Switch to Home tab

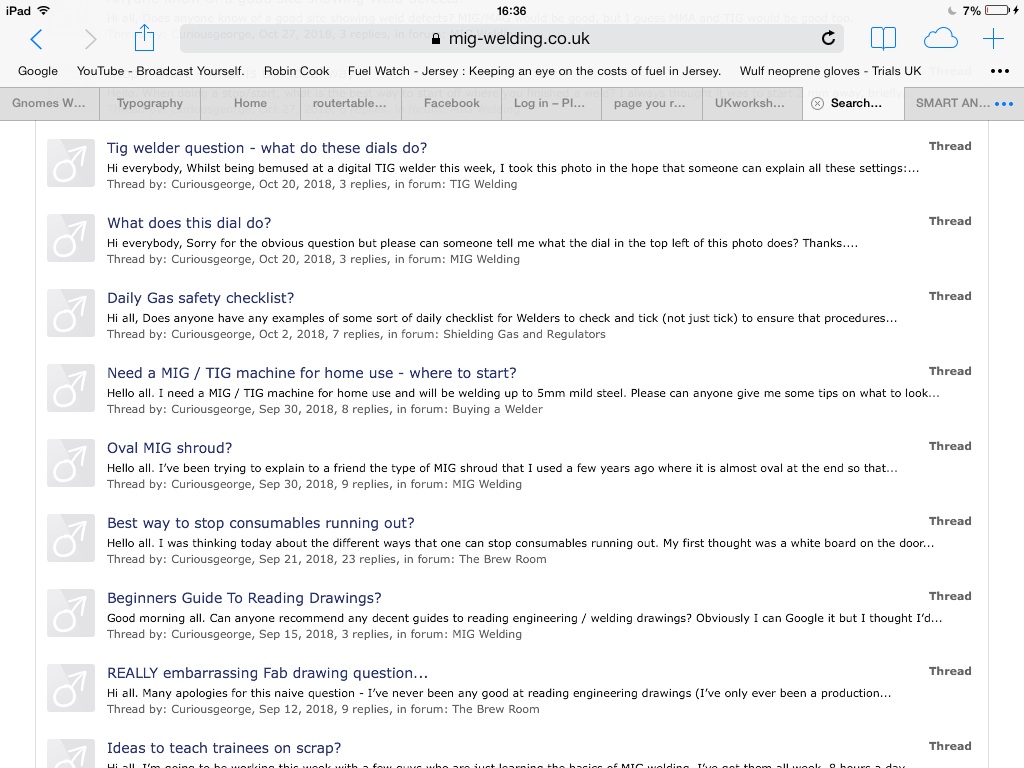coord(250,103)
